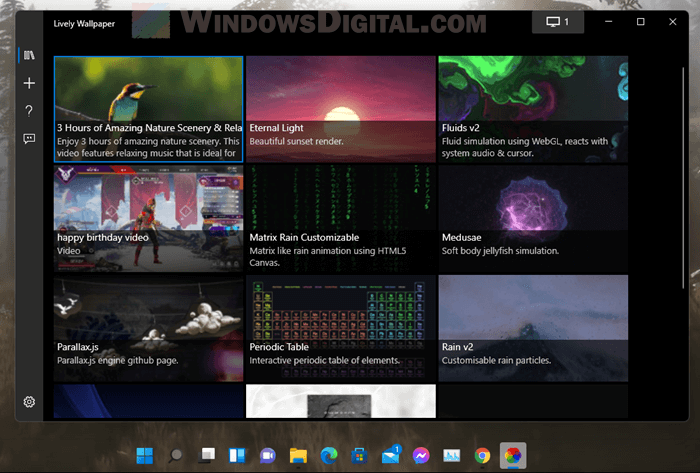Close the Lively Wallpaper window
This screenshot has width=700, height=473.
pyautogui.click(x=673, y=22)
